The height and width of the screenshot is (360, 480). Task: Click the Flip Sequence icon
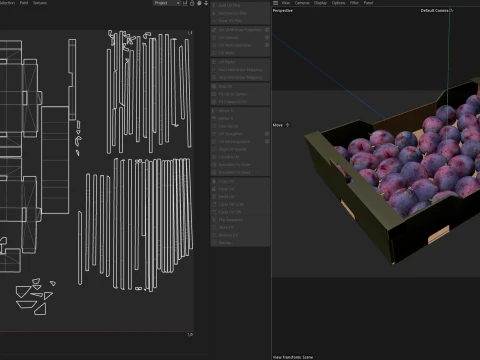coord(214,220)
